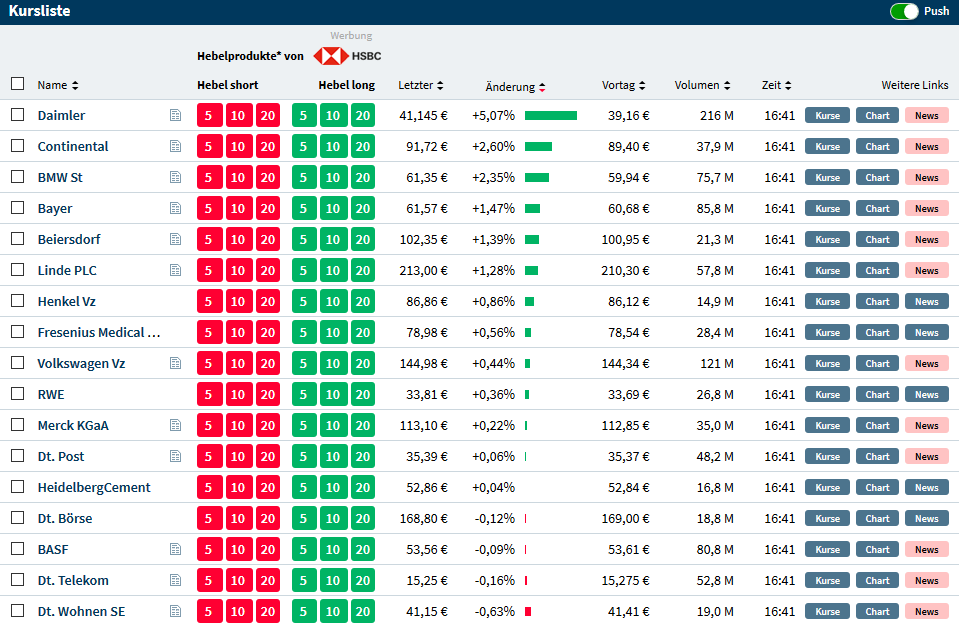Screen dimensions: 960x625
Task: Click Bayer's volume value 85,8 M
Action: tap(714, 208)
